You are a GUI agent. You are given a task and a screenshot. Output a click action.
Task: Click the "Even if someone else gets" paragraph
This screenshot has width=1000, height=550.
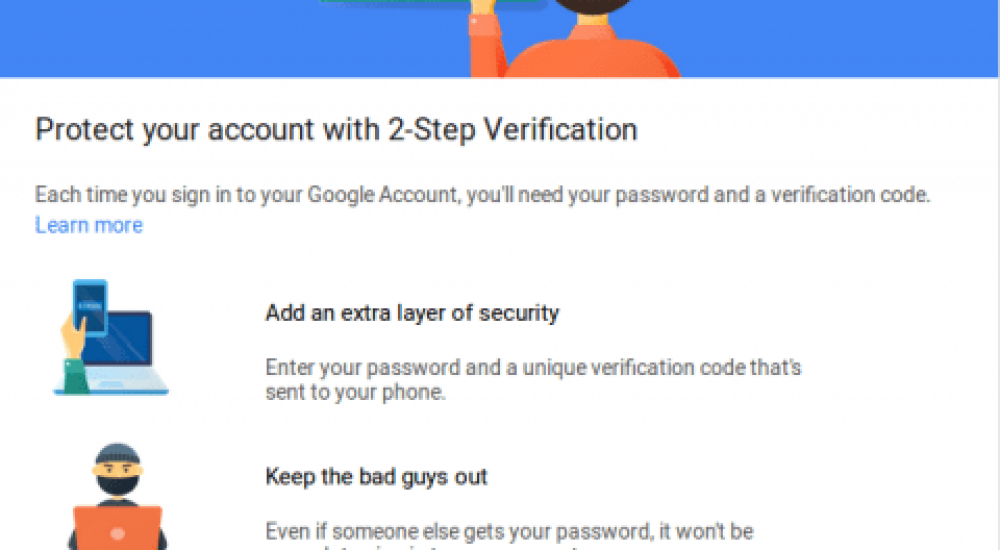[509, 530]
